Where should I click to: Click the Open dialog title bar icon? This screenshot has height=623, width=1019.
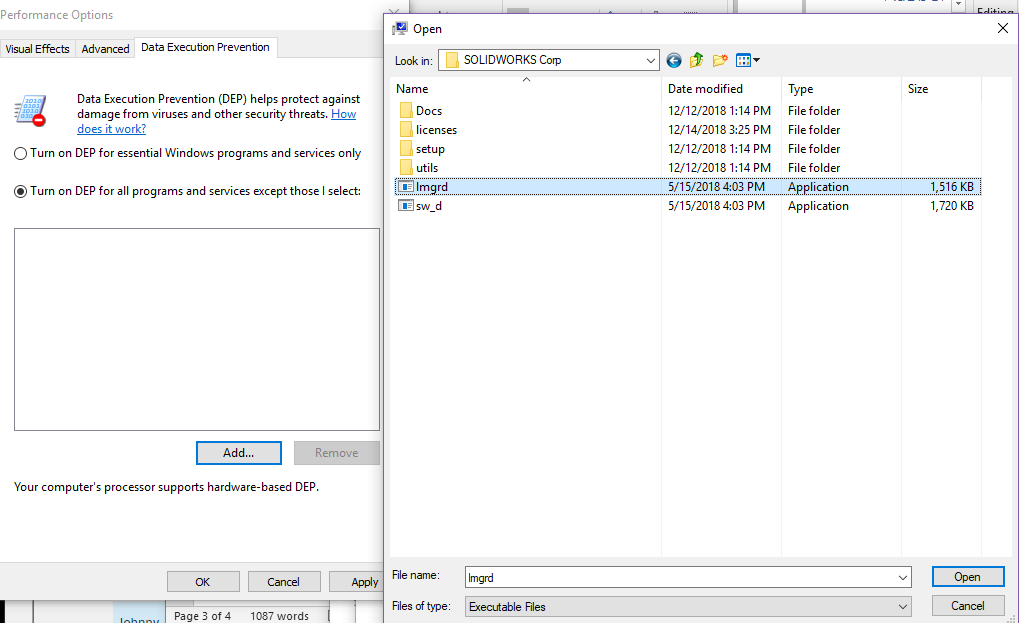tap(400, 29)
